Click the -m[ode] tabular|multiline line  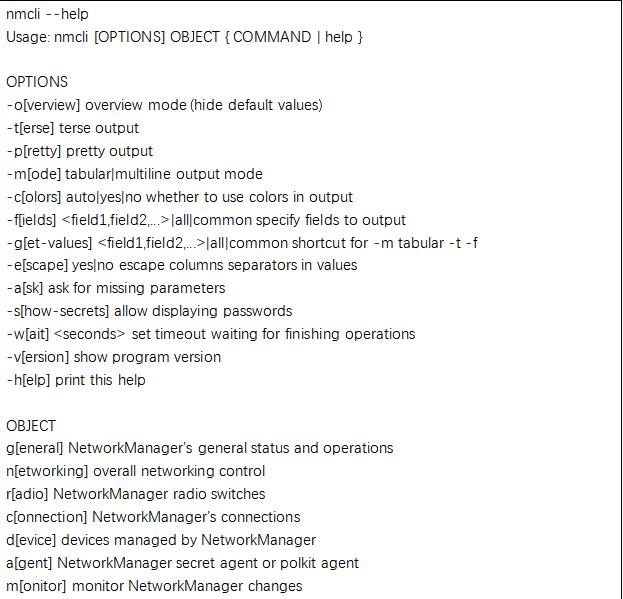(x=135, y=174)
